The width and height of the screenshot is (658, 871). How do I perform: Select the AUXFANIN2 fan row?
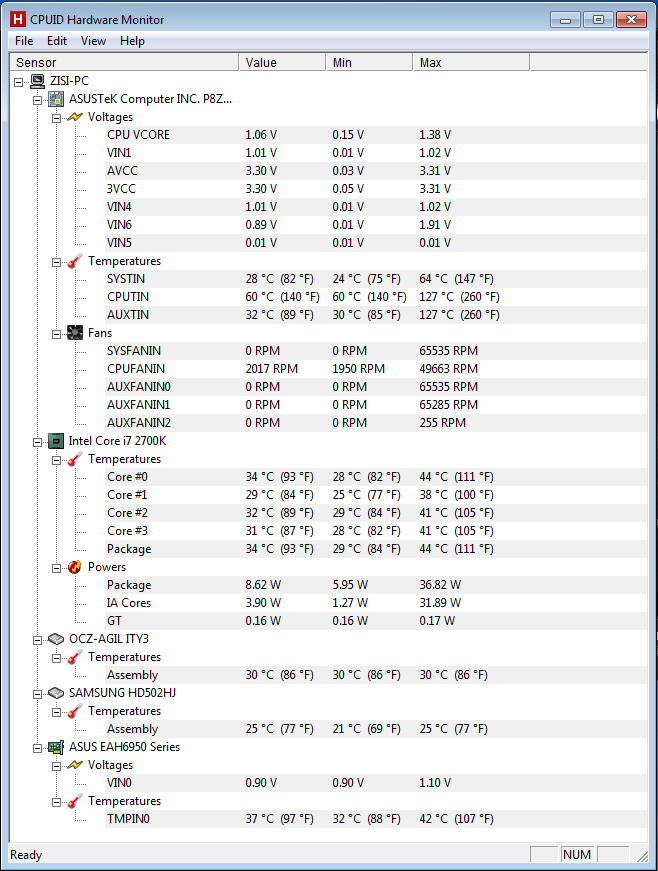[x=376, y=423]
